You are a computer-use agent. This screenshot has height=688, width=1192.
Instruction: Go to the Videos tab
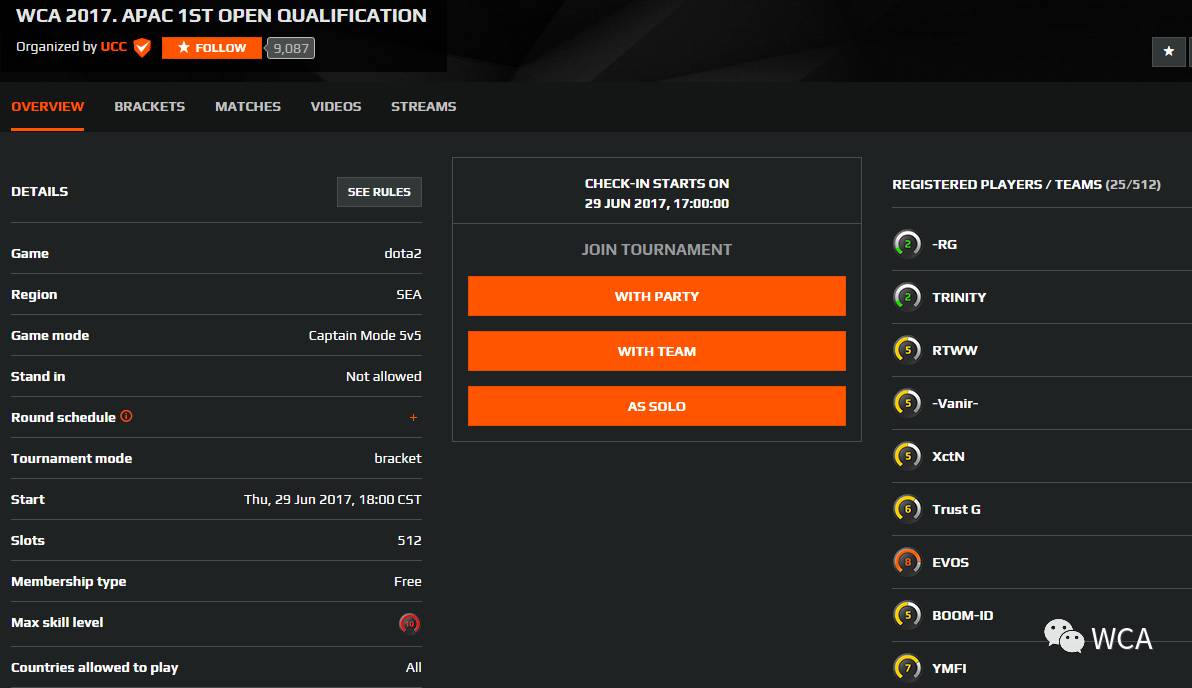(335, 106)
